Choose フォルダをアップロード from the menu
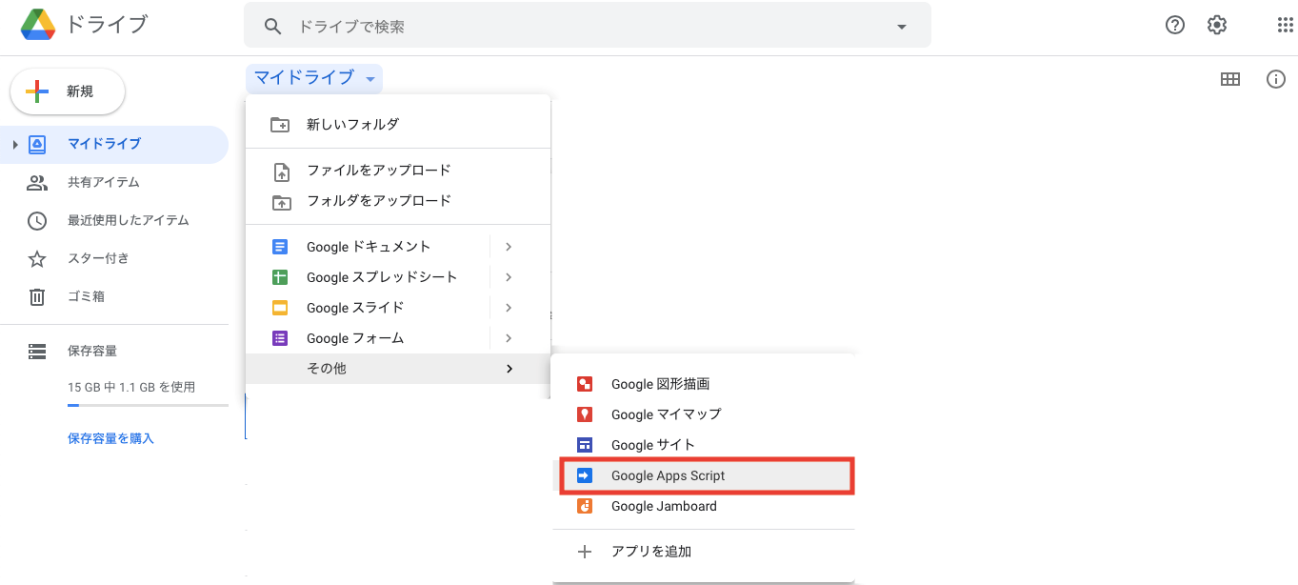 point(398,201)
